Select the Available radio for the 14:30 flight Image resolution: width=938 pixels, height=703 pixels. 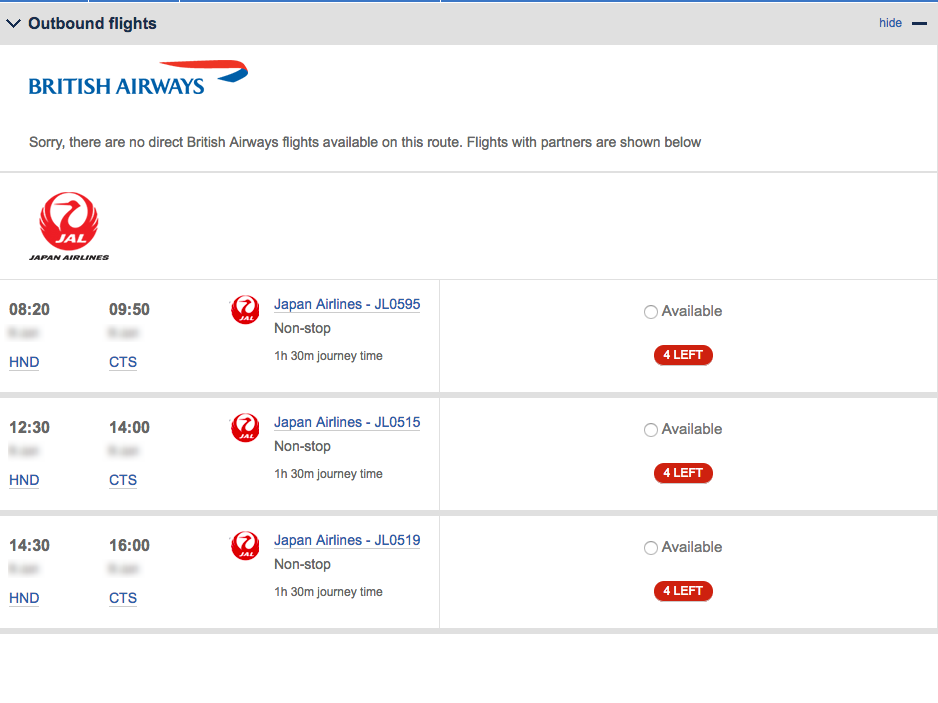[x=651, y=547]
